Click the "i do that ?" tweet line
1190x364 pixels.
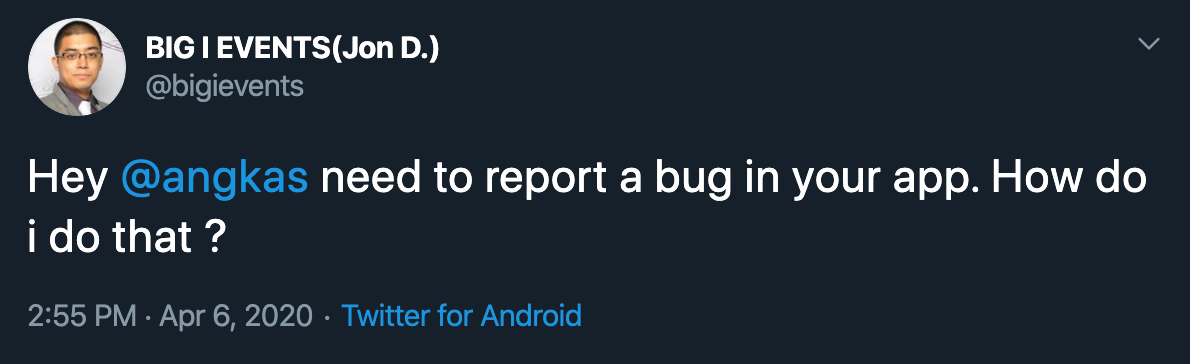pos(124,239)
